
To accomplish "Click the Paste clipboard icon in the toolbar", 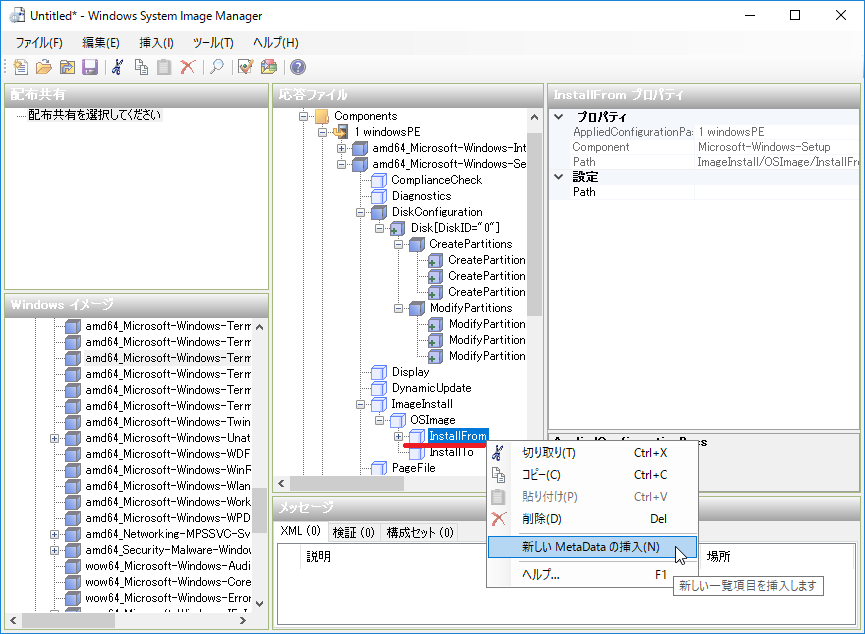I will [164, 67].
